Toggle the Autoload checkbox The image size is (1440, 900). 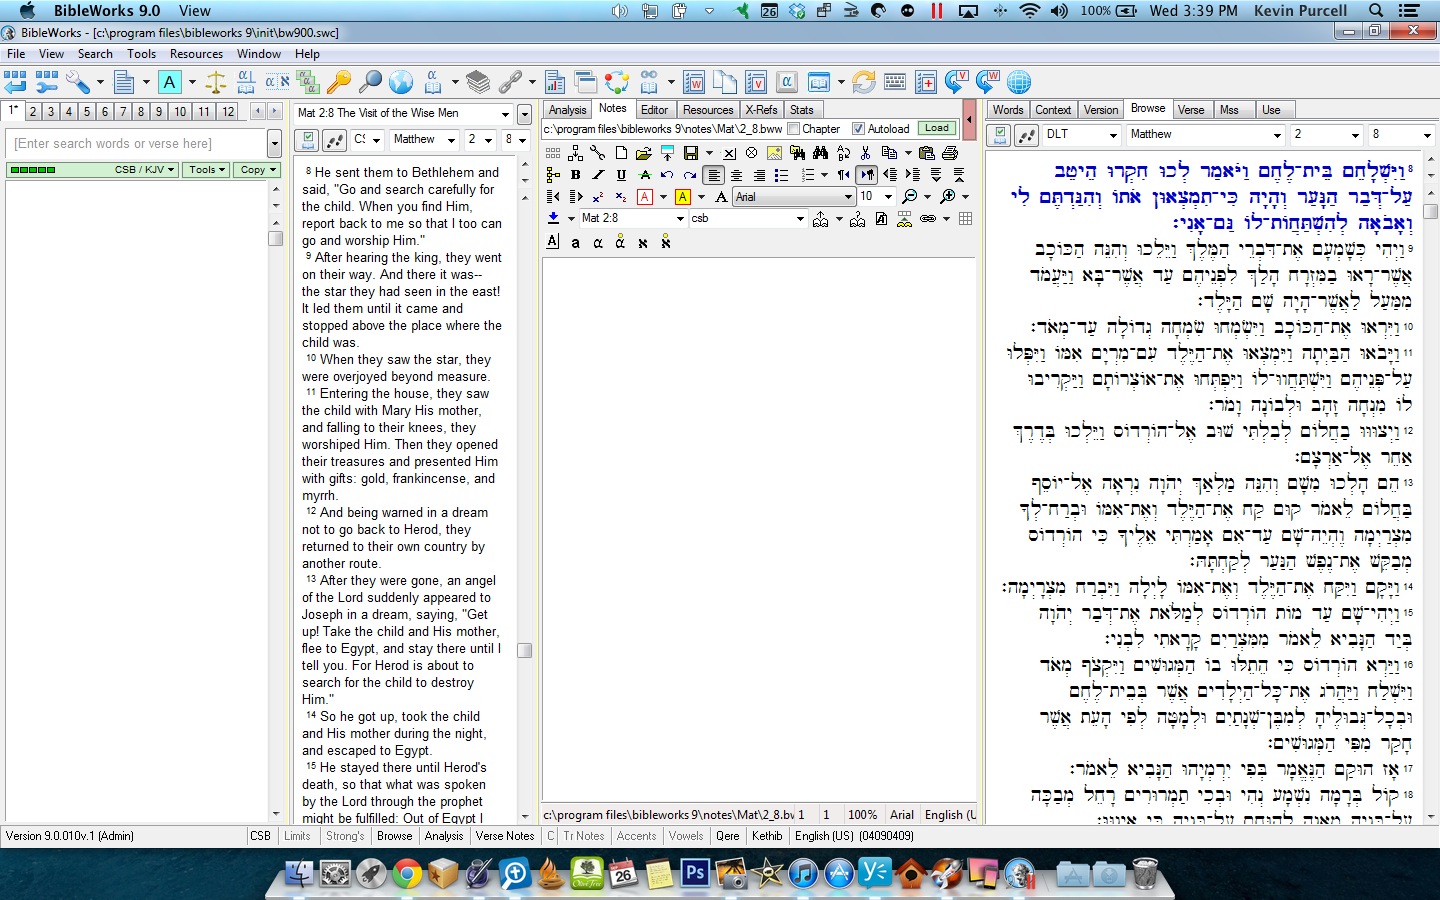858,129
